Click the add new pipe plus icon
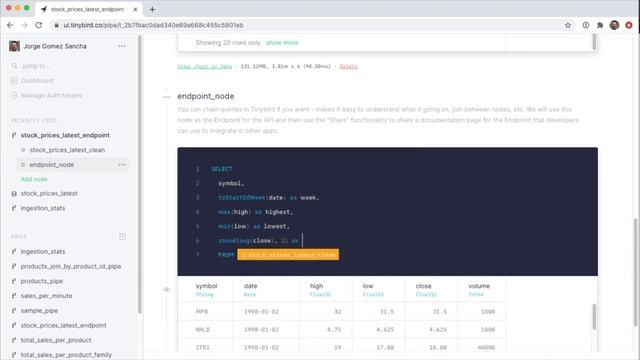 [x=122, y=236]
